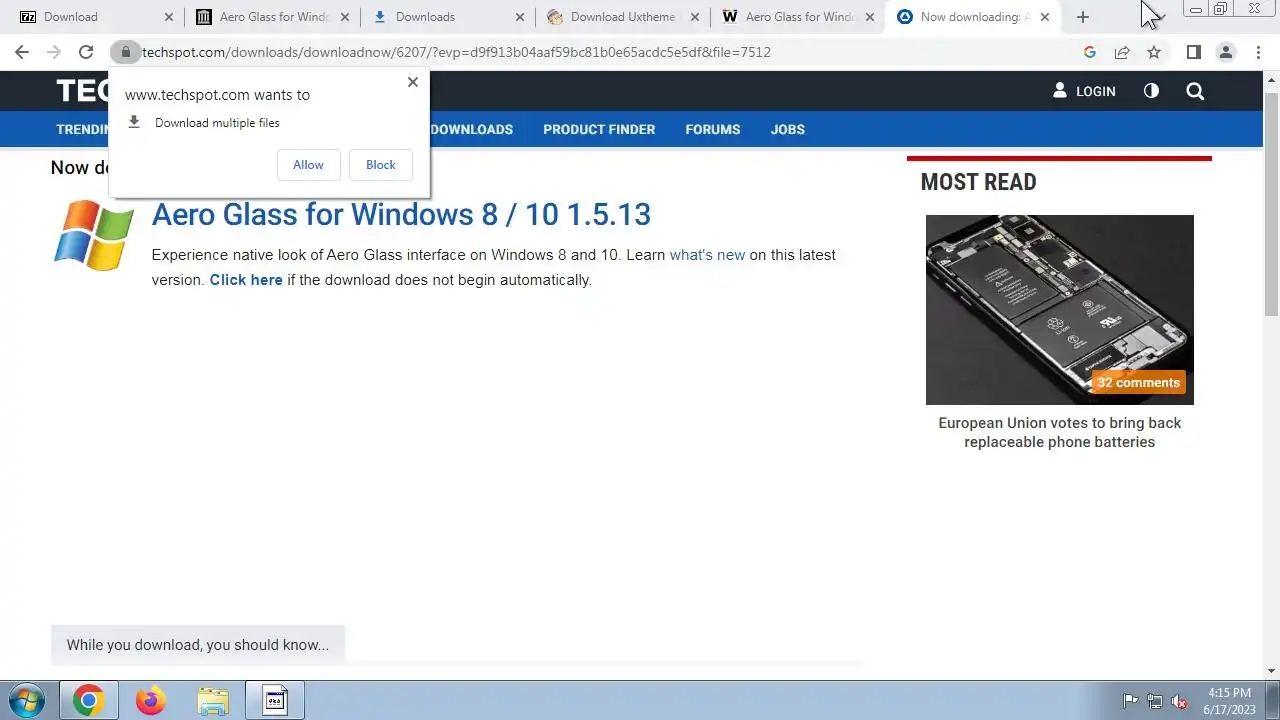This screenshot has width=1280, height=720.
Task: Follow the "what's new" link
Action: (707, 255)
